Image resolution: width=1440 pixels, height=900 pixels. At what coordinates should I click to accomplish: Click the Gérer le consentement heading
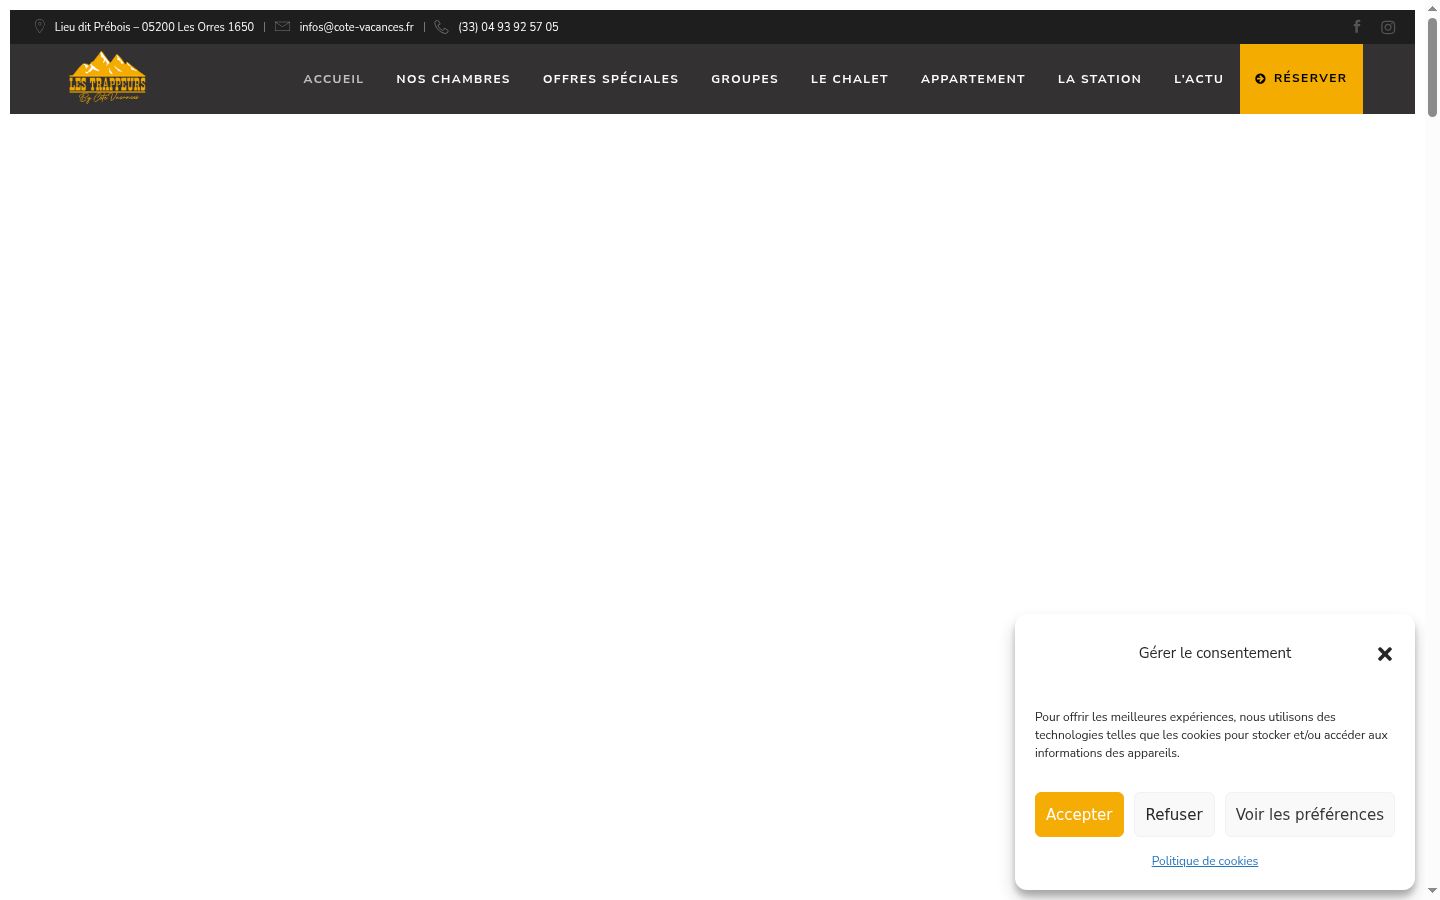1215,653
